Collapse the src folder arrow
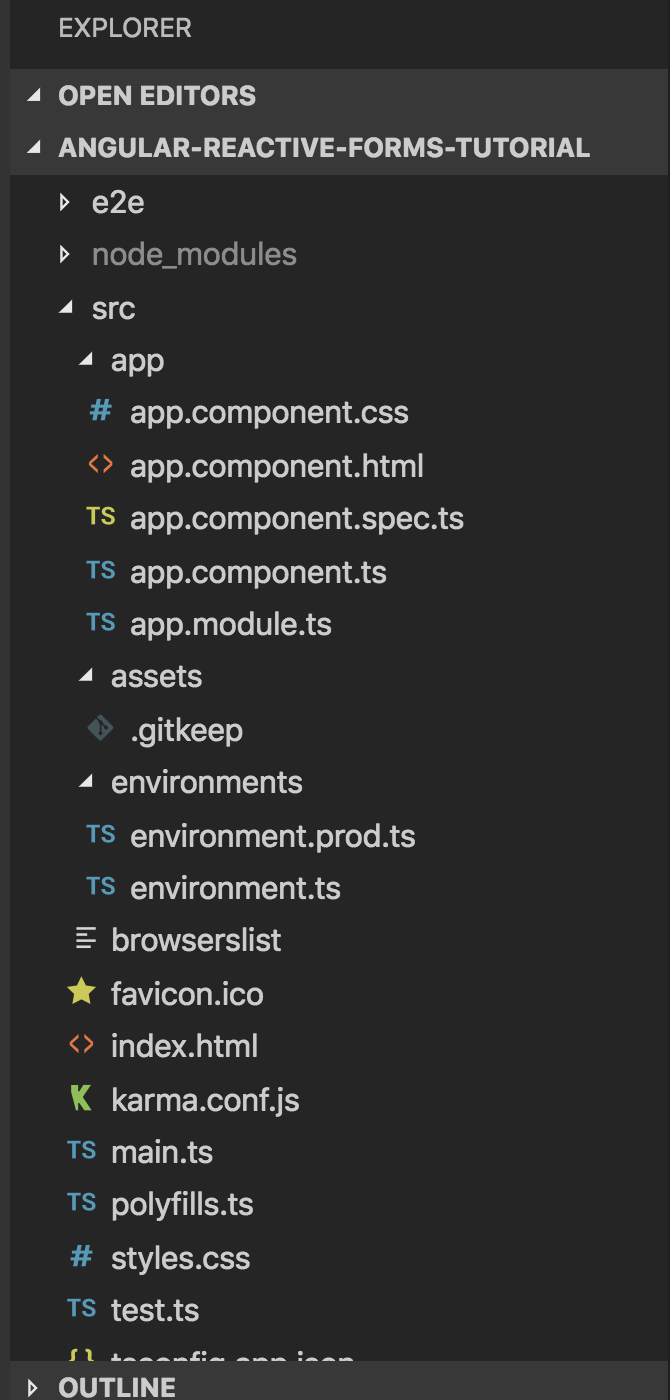 [66, 309]
